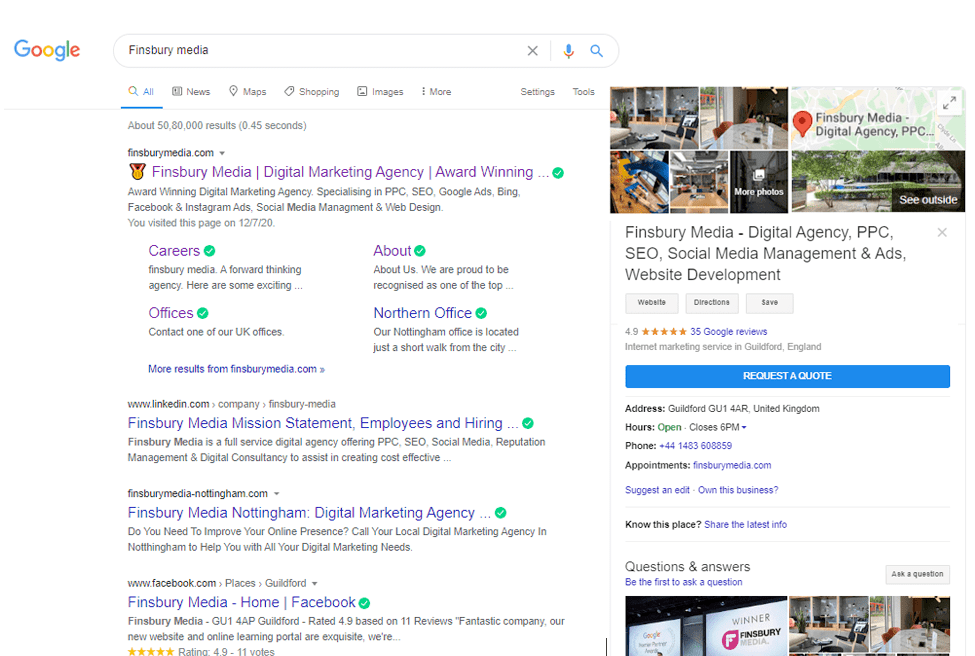Switch to the News tab
The width and height of the screenshot is (975, 656).
191,92
